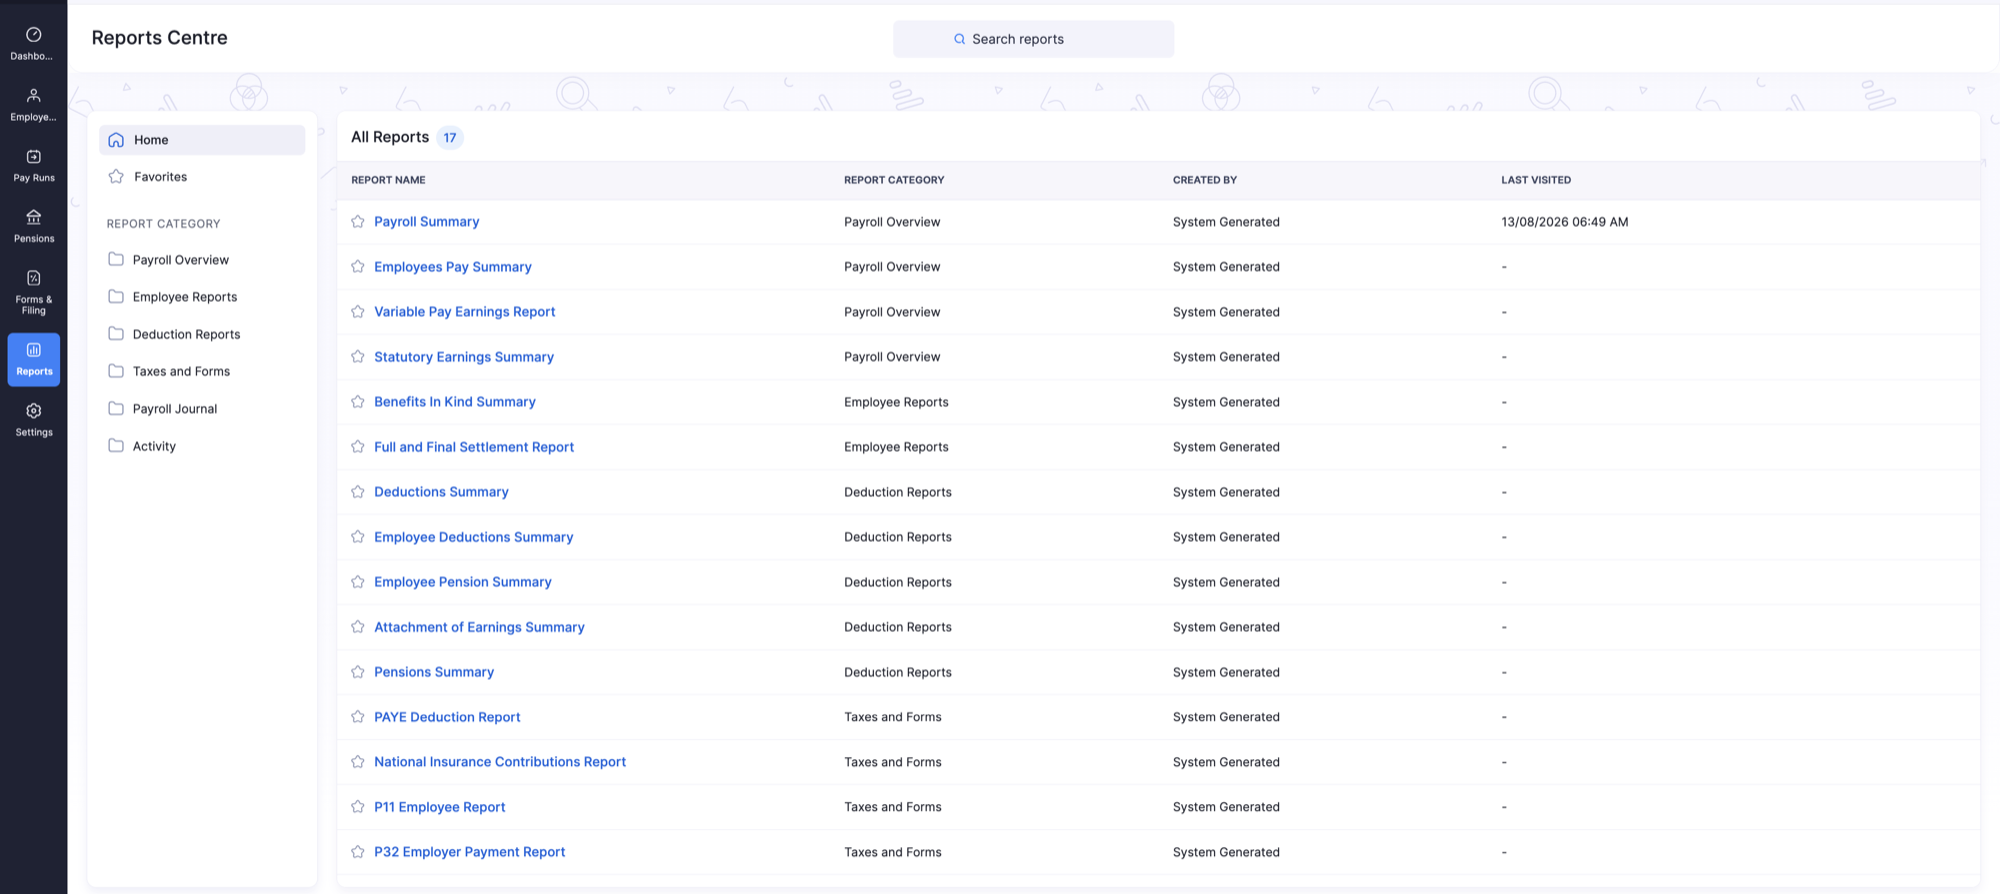Viewport: 2000px width, 894px height.
Task: Open the PAYE Deduction Report link
Action: (x=447, y=716)
